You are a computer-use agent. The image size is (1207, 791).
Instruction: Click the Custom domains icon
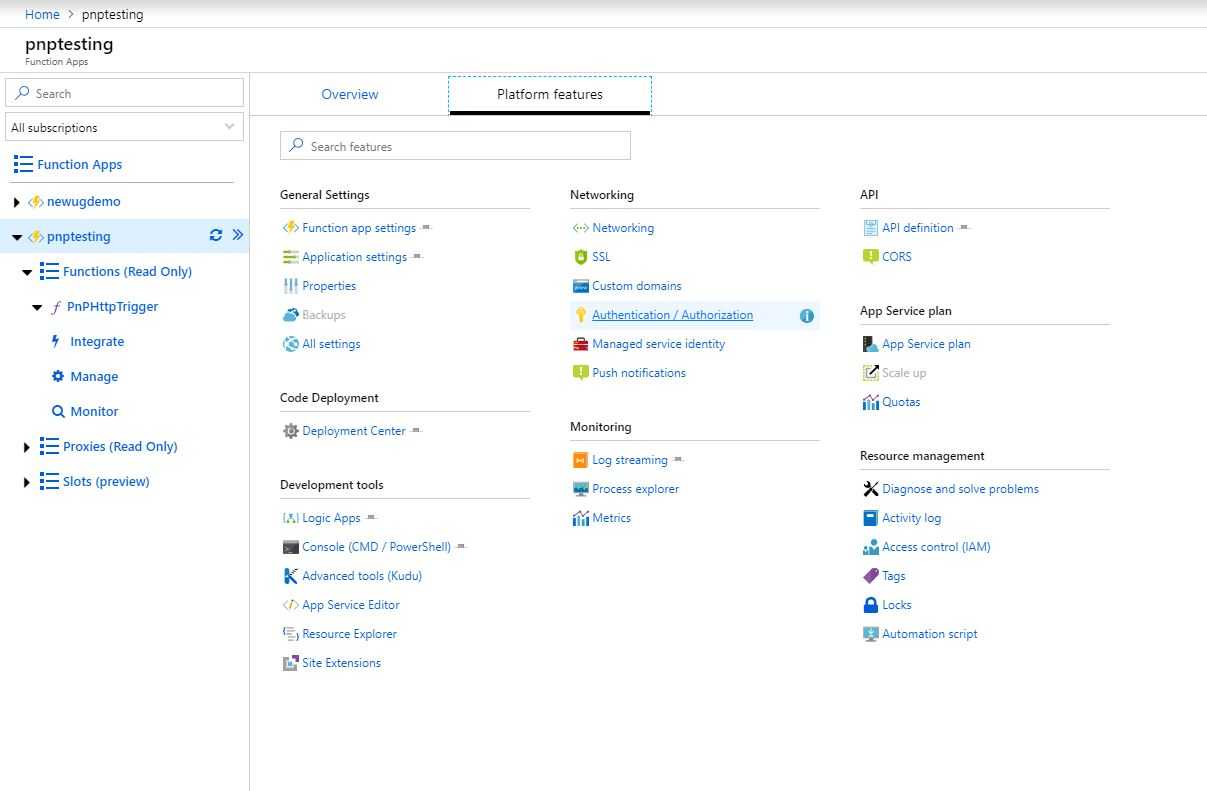point(581,286)
